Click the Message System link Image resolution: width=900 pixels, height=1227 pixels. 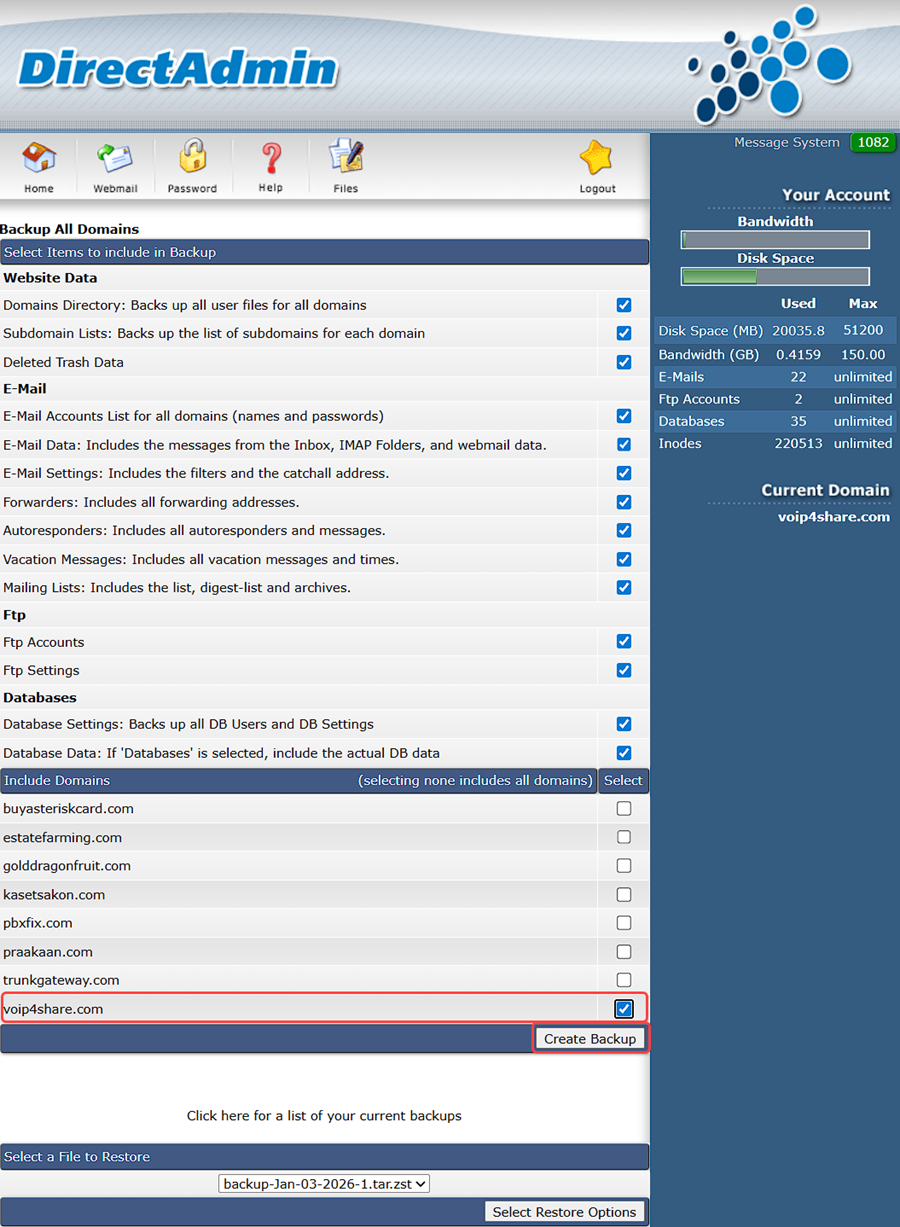tap(786, 142)
